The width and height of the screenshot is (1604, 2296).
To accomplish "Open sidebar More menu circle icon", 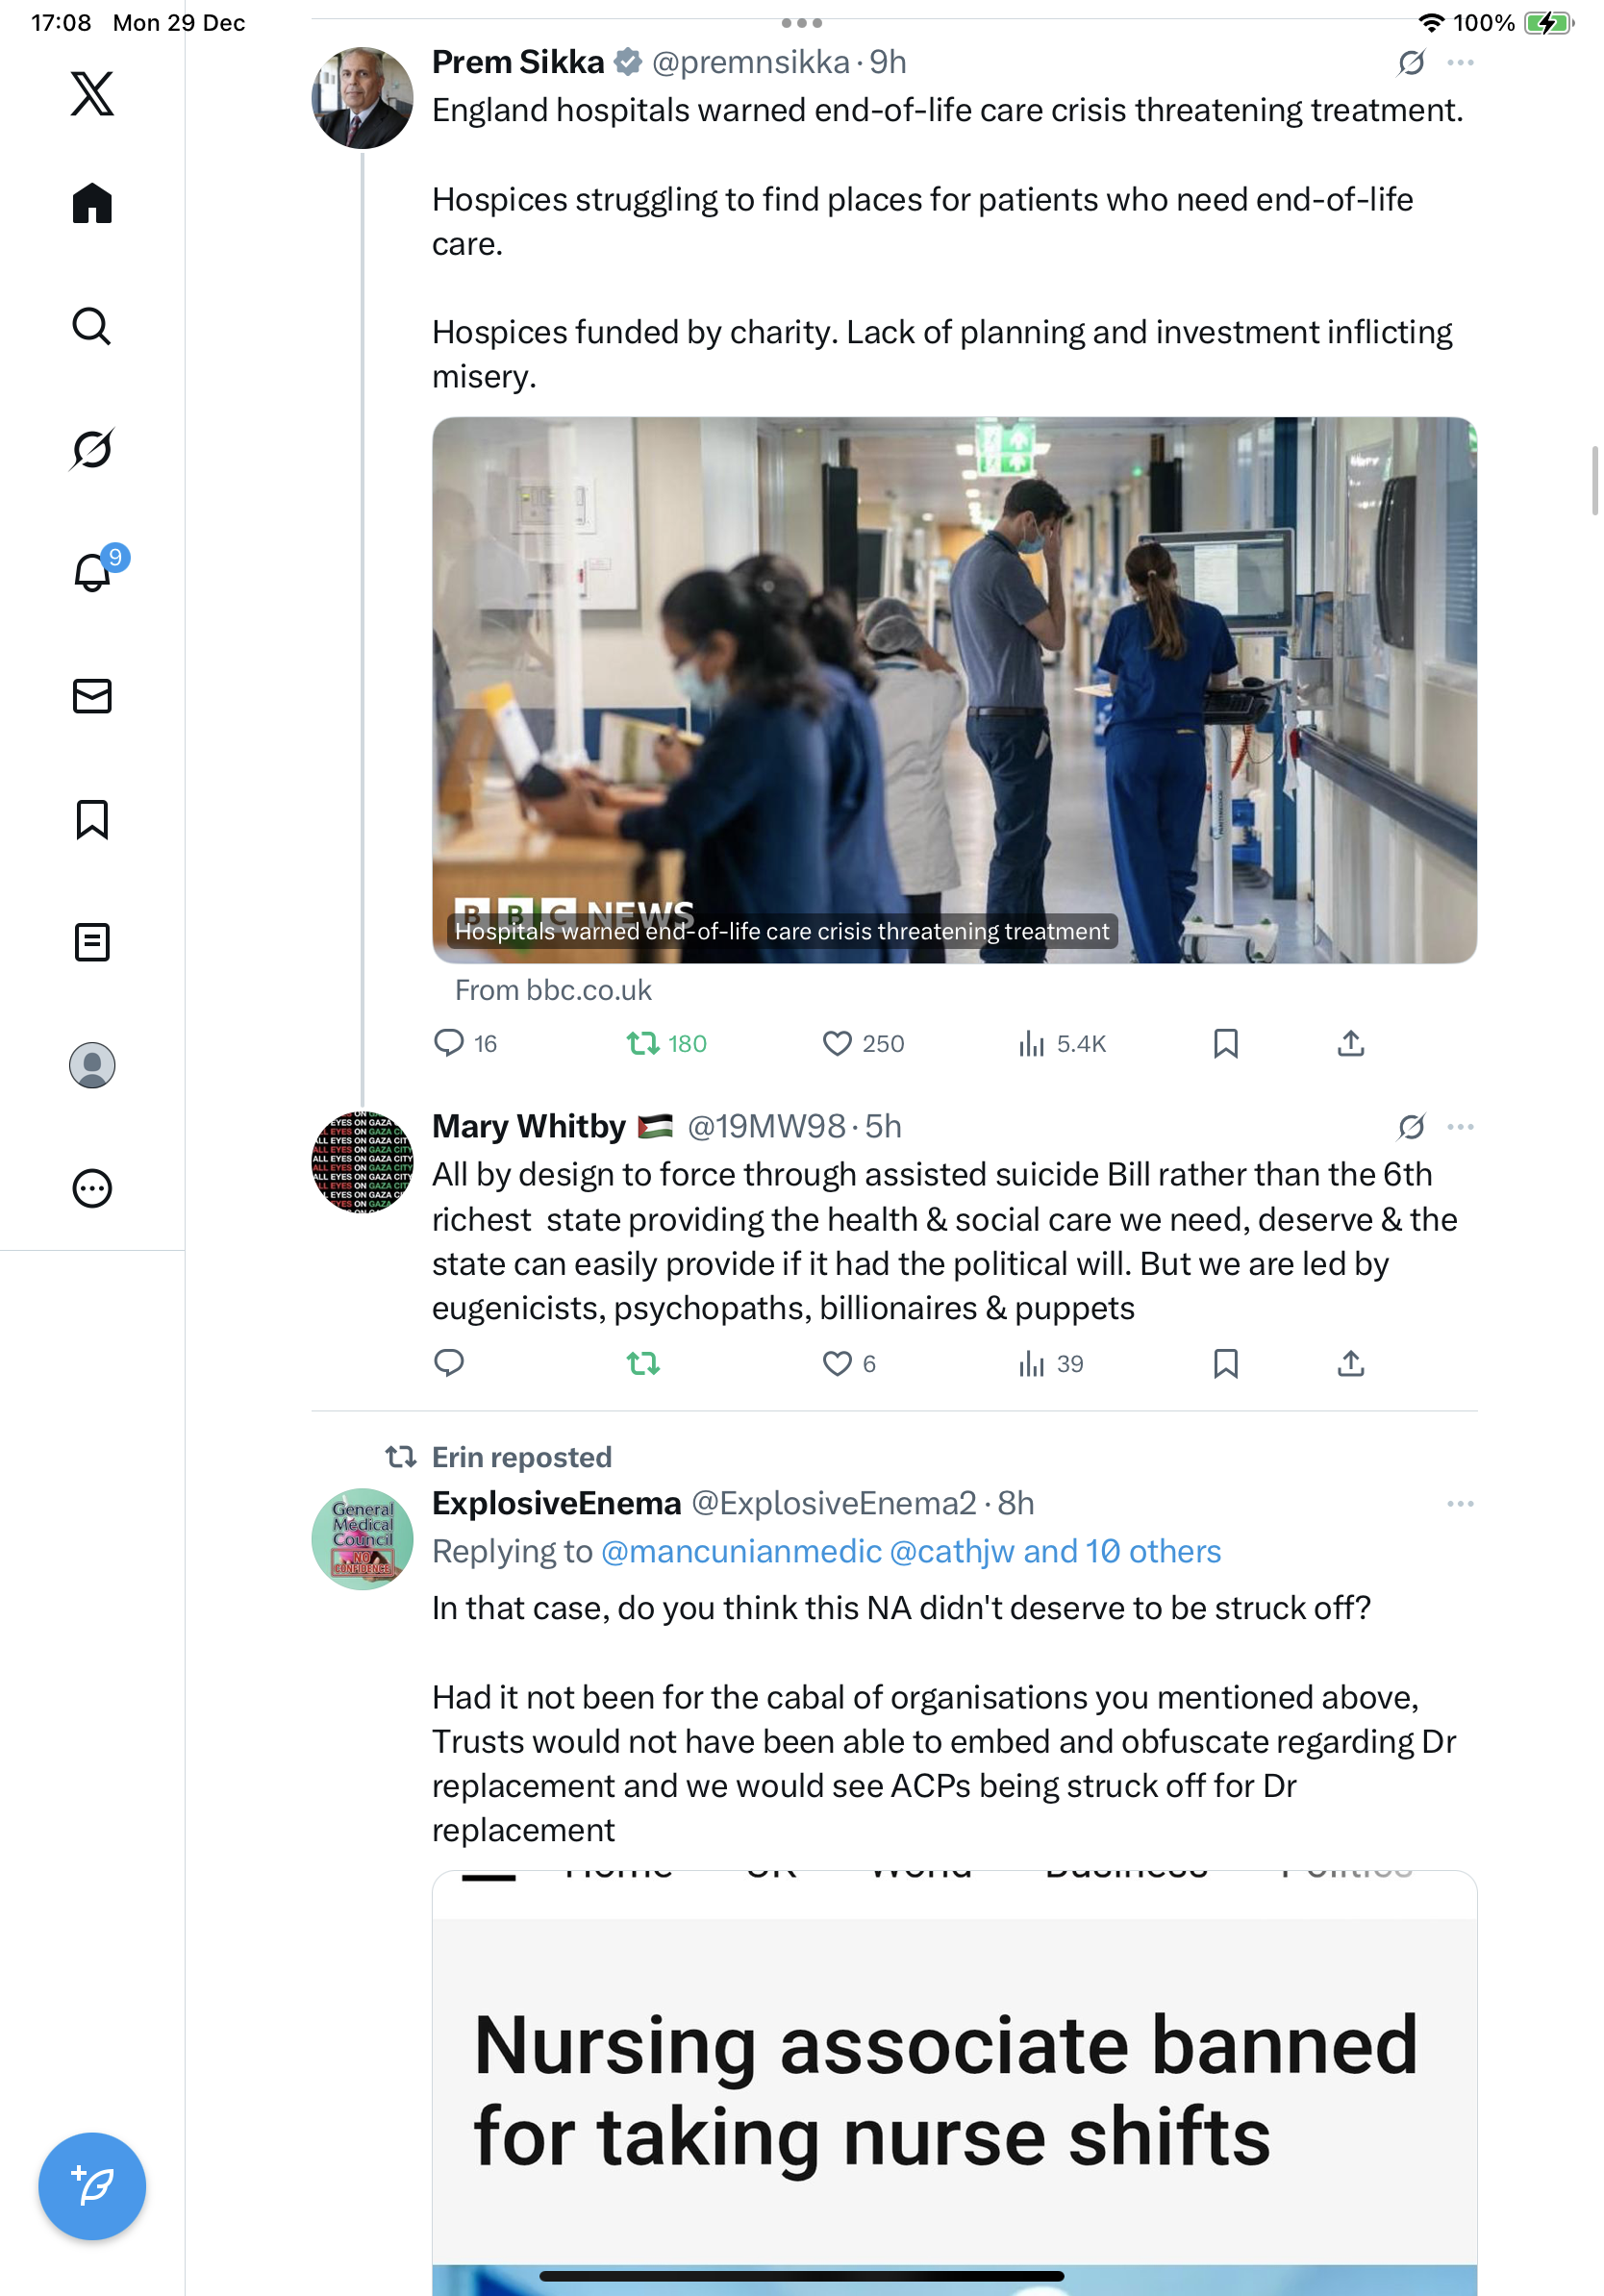I will 92,1188.
